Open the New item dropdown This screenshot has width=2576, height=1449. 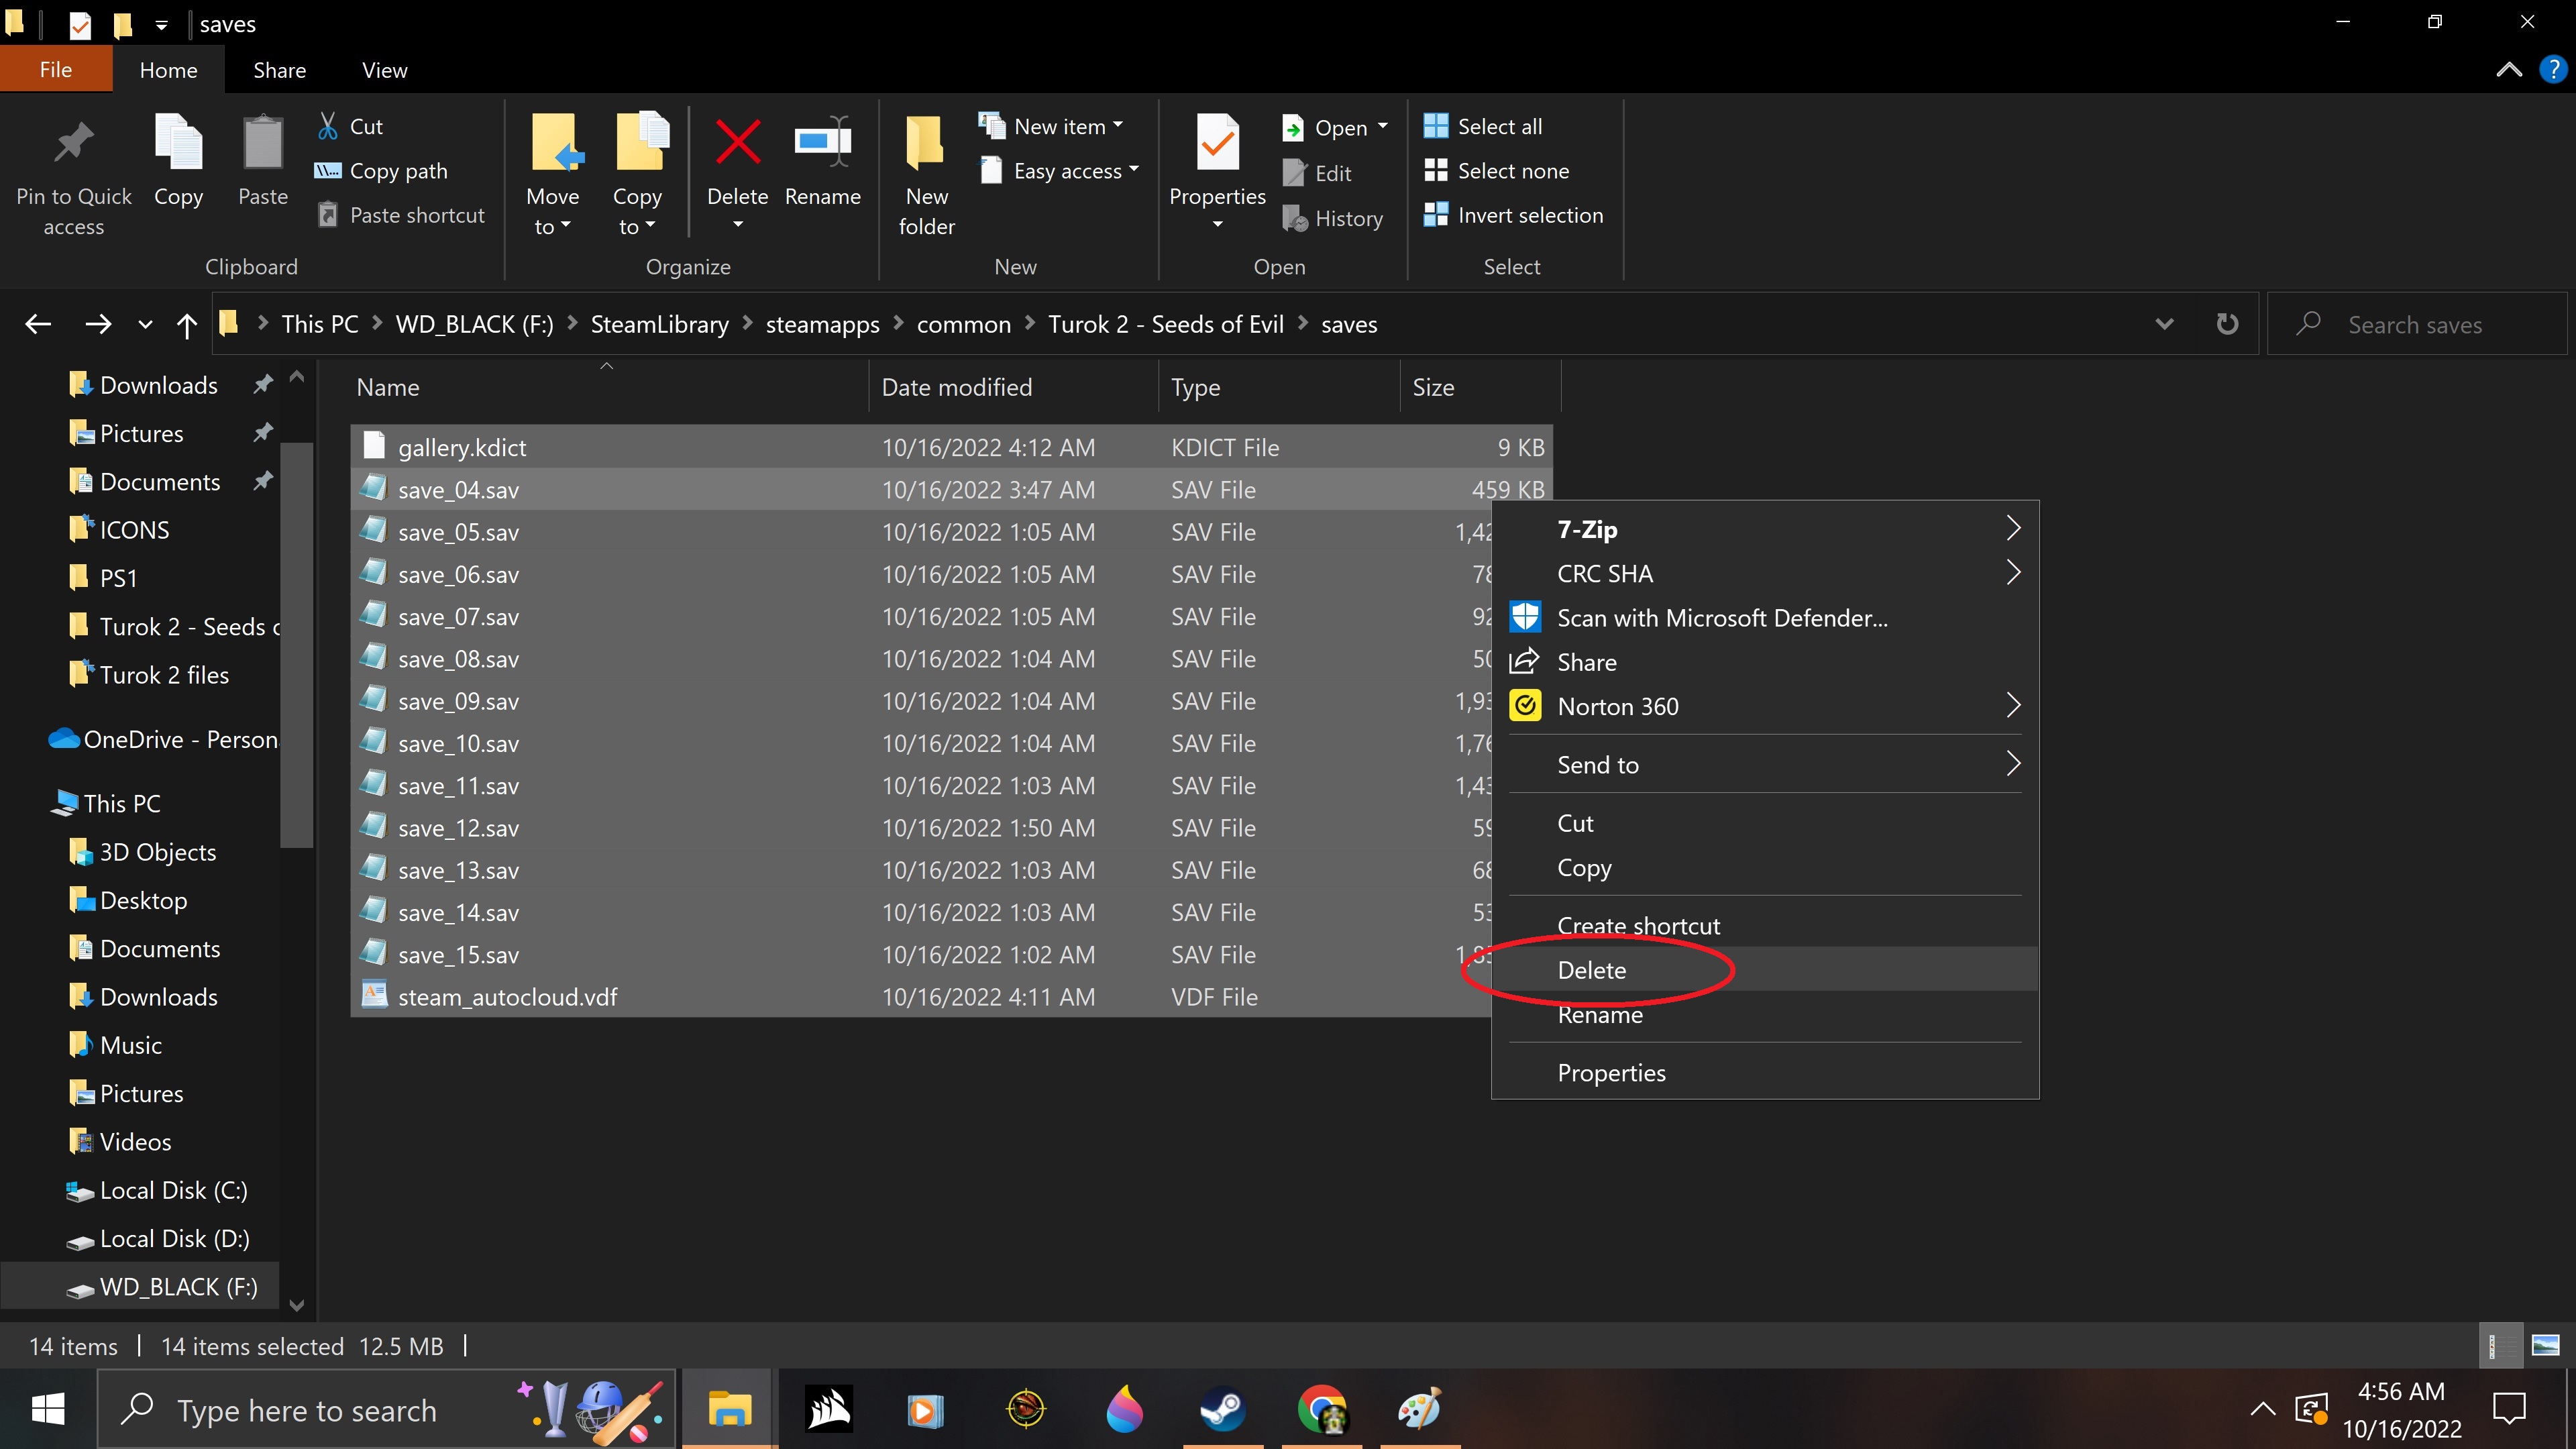[1067, 126]
